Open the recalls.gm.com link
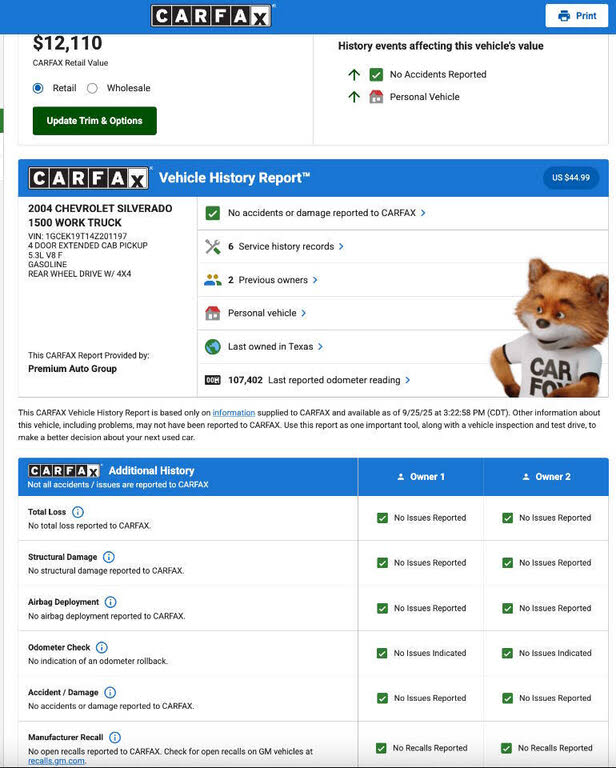The width and height of the screenshot is (616, 768). [56, 761]
